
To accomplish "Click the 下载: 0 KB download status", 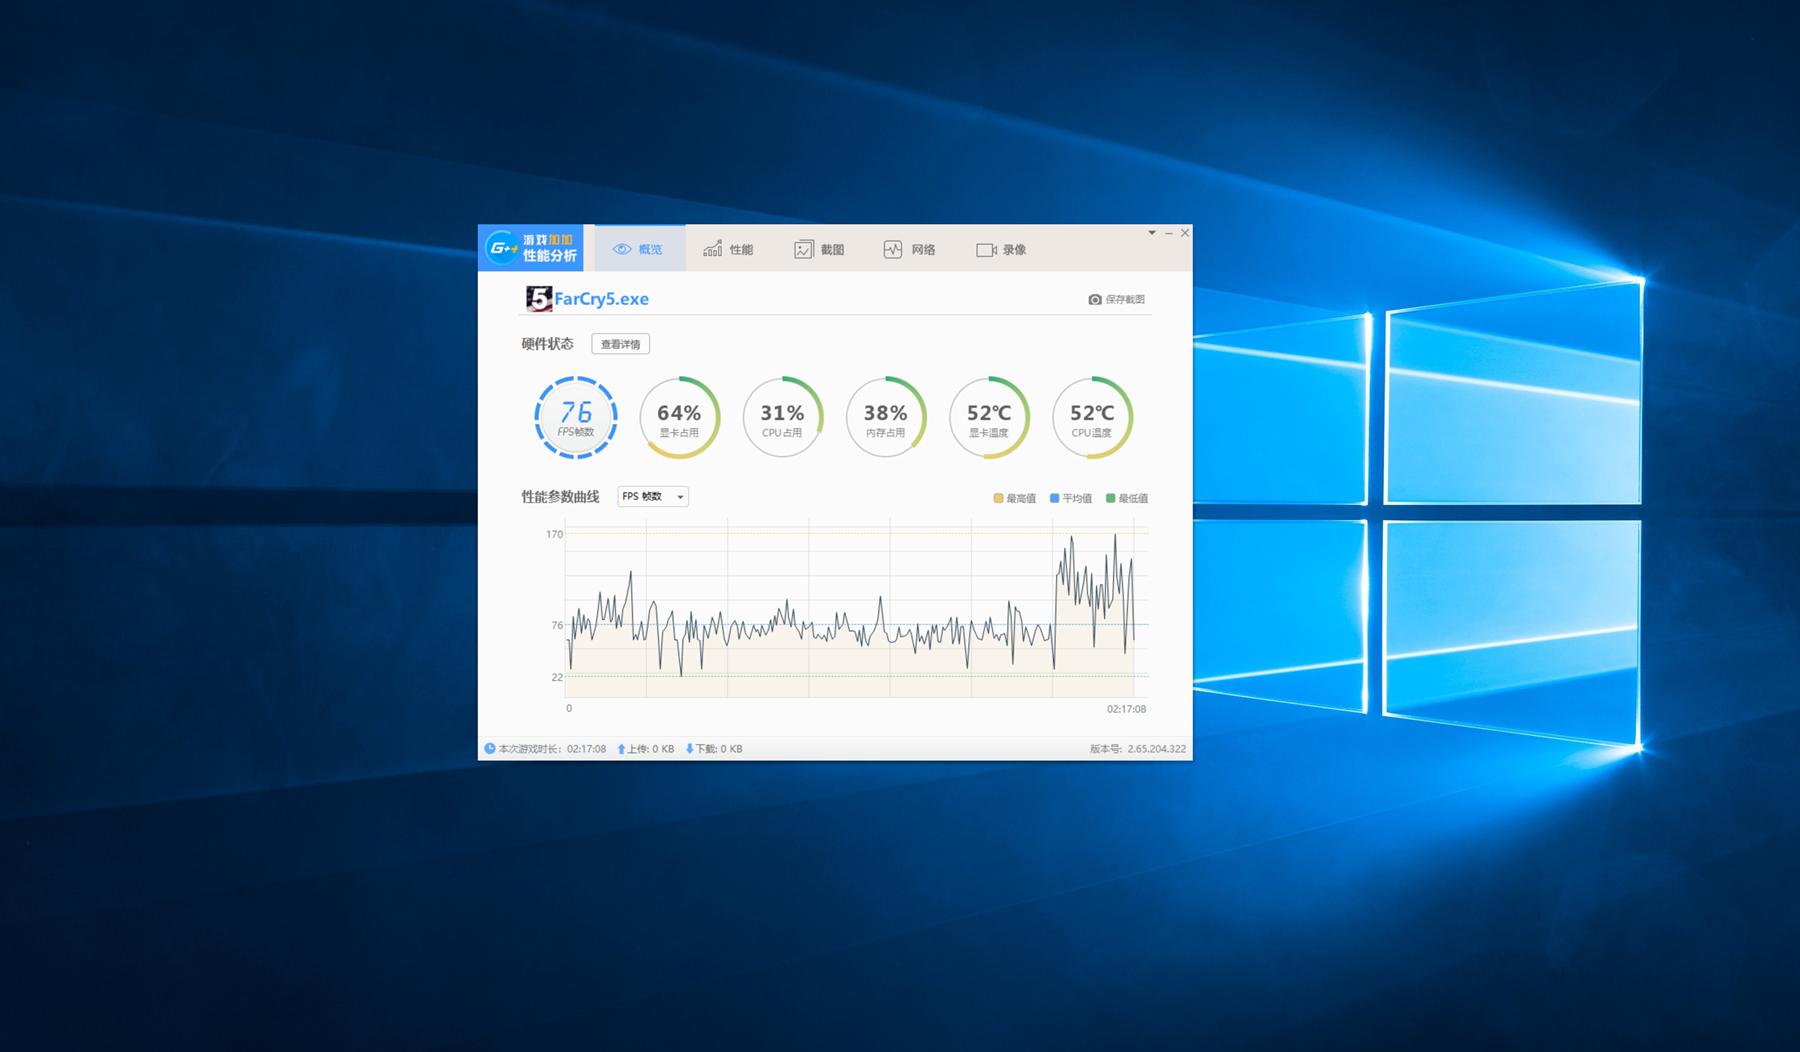I will click(x=713, y=749).
